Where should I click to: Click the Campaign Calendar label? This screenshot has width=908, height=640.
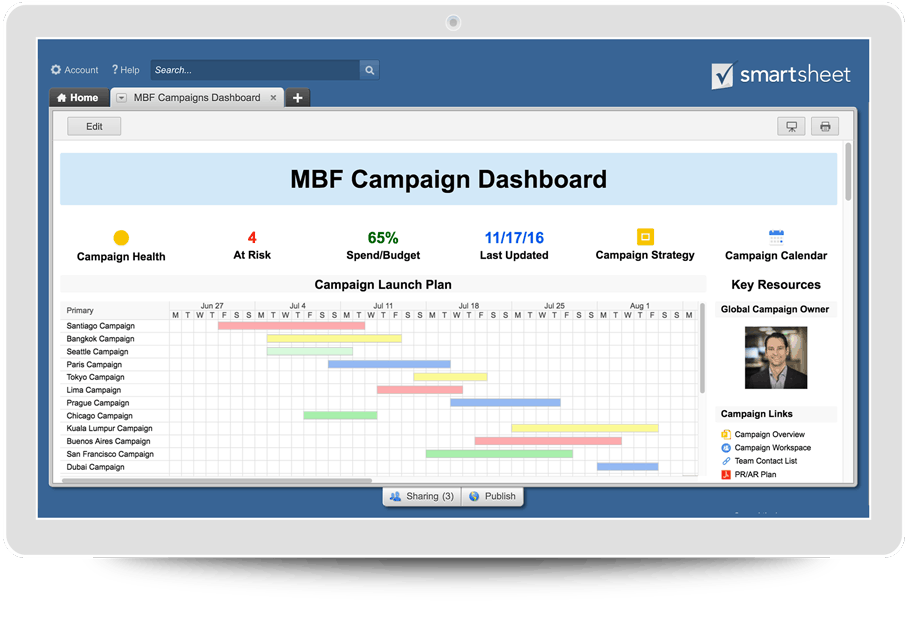click(776, 255)
